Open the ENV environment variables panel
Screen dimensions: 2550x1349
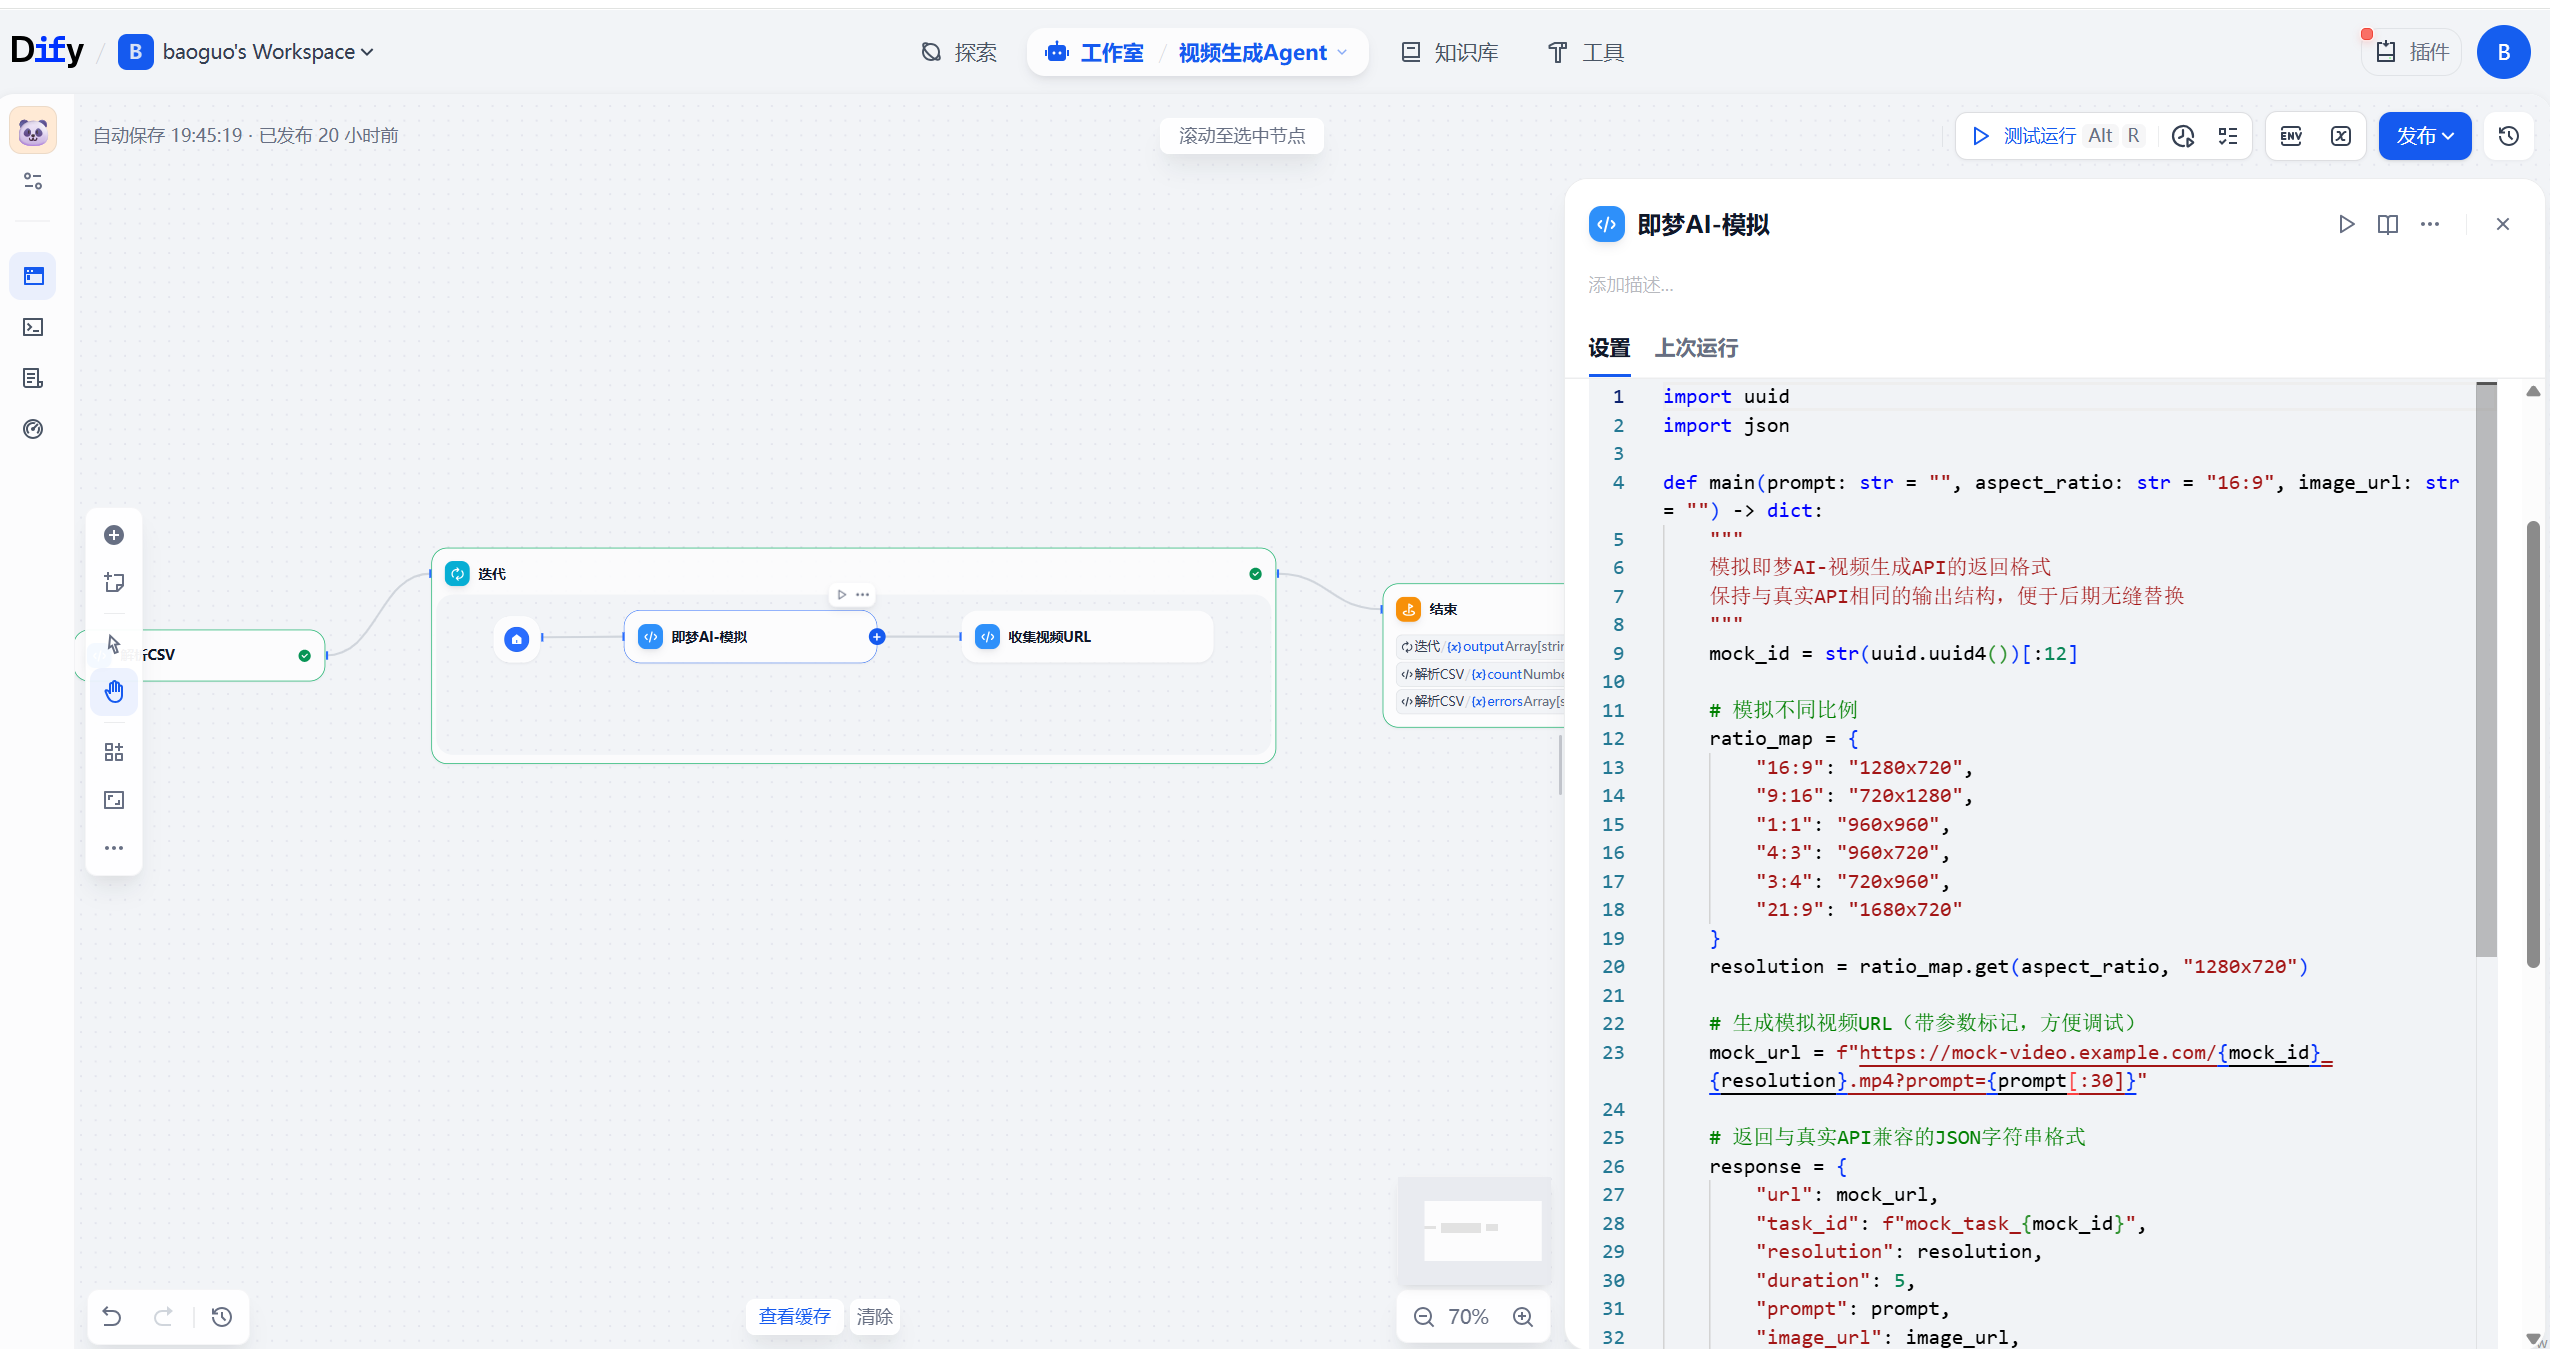(x=2291, y=136)
